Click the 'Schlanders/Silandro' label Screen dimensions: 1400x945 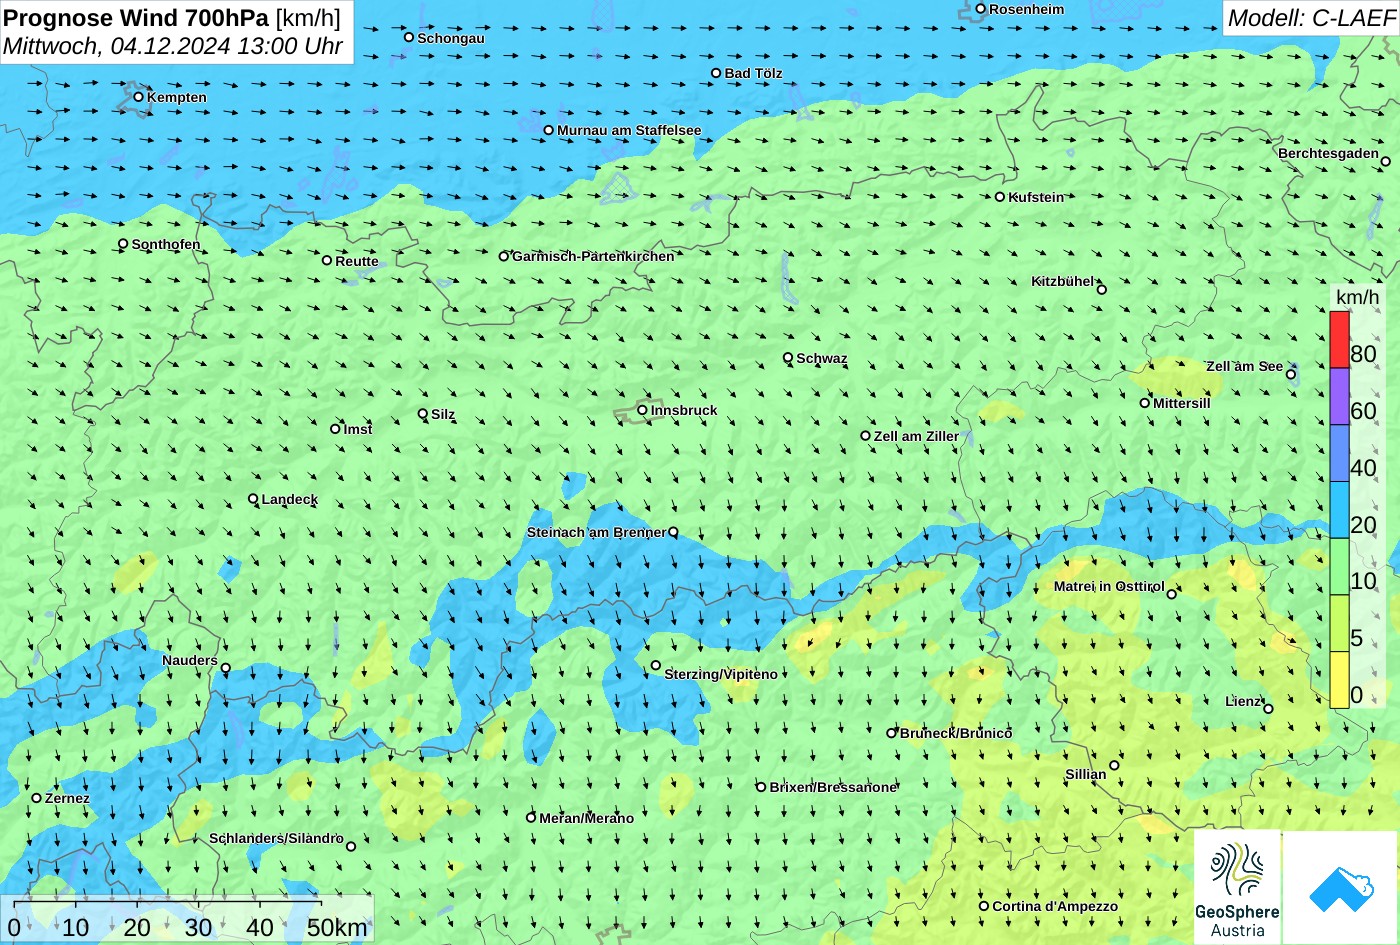pyautogui.click(x=276, y=838)
